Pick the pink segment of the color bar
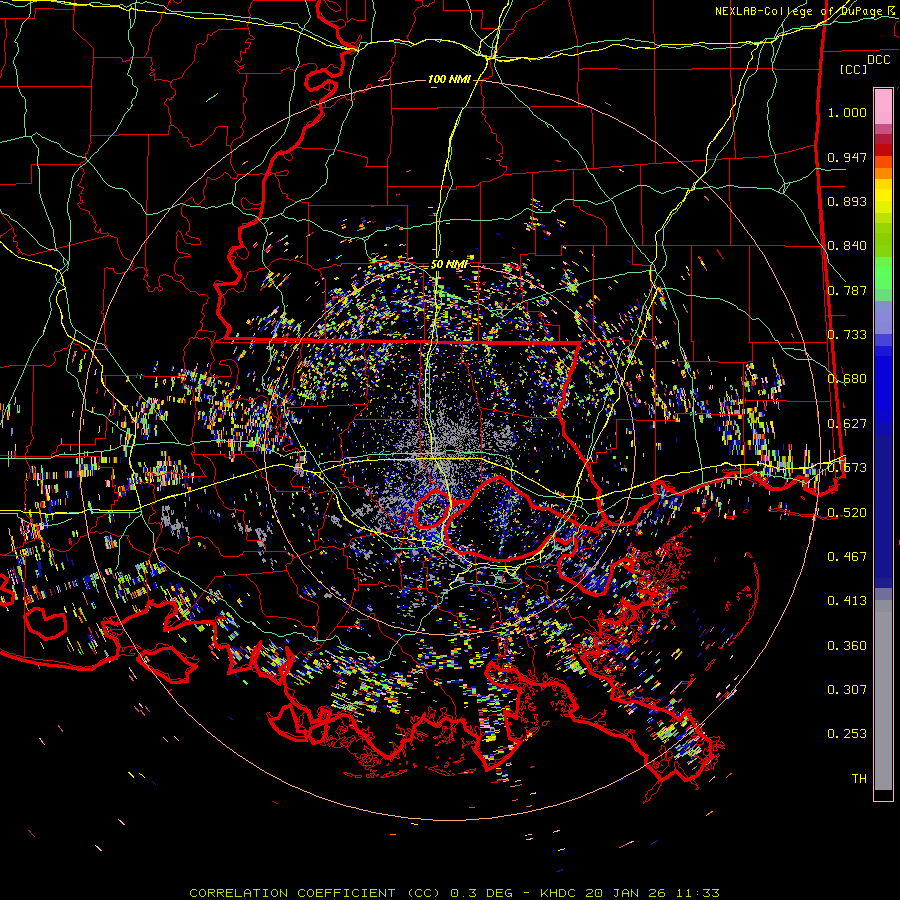 [x=883, y=107]
